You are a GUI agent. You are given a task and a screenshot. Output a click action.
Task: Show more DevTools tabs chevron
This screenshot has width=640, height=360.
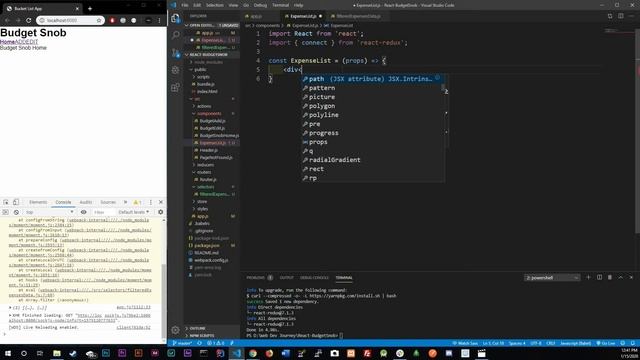point(125,202)
